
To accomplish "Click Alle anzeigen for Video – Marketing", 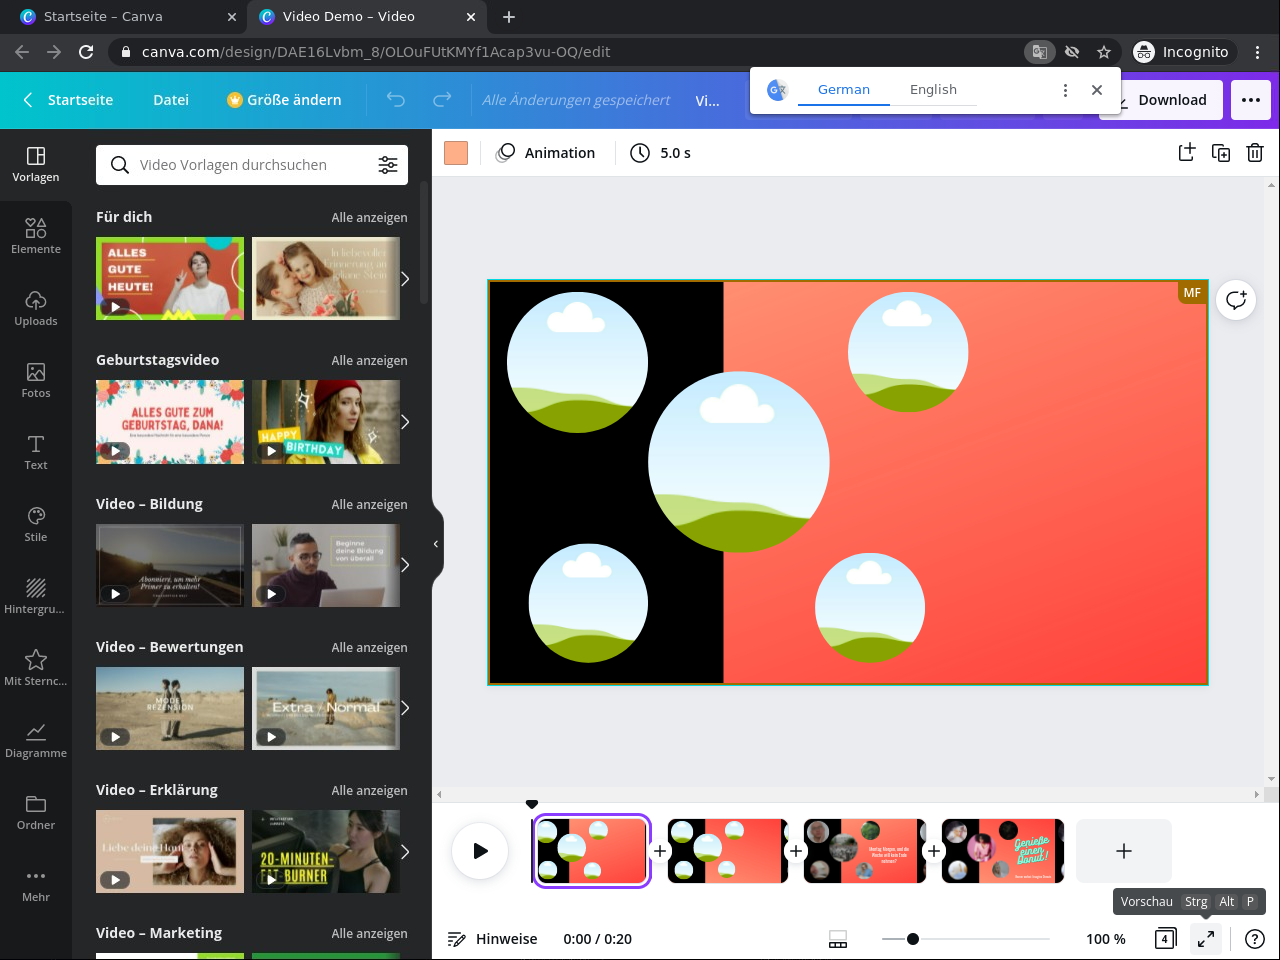I will (370, 934).
